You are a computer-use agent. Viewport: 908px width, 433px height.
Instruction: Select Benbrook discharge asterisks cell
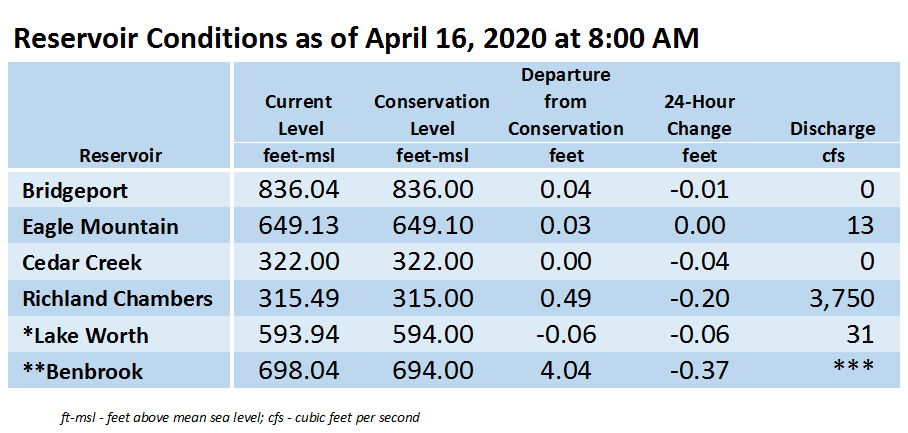pyautogui.click(x=854, y=368)
